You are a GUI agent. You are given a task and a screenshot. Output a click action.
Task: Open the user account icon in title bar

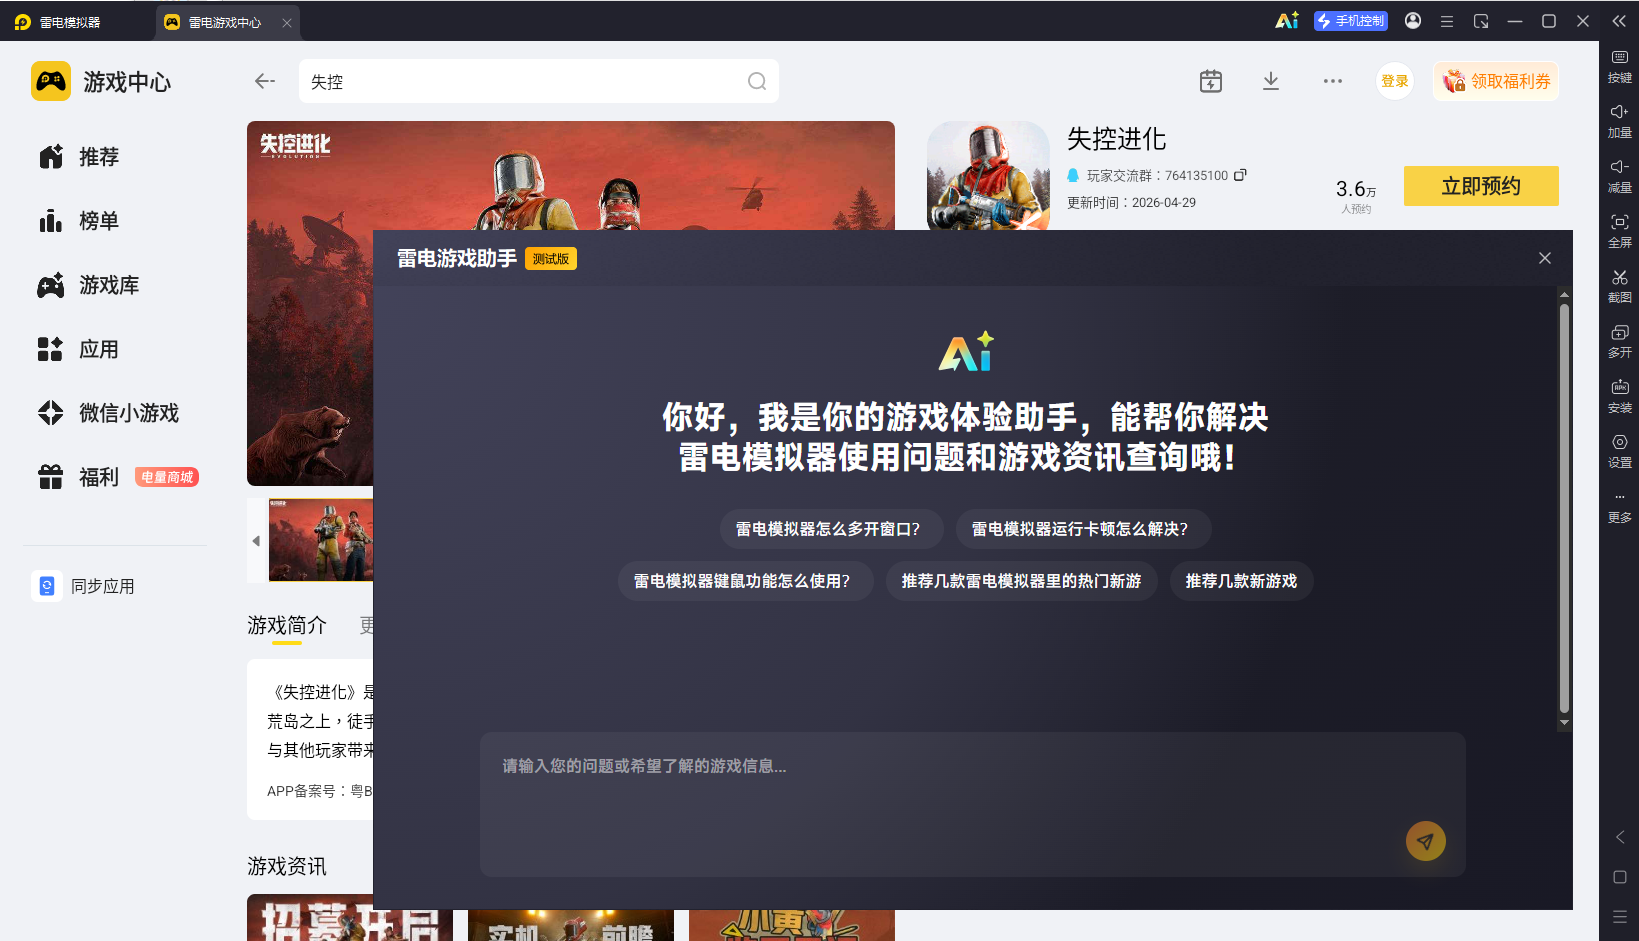(x=1413, y=21)
